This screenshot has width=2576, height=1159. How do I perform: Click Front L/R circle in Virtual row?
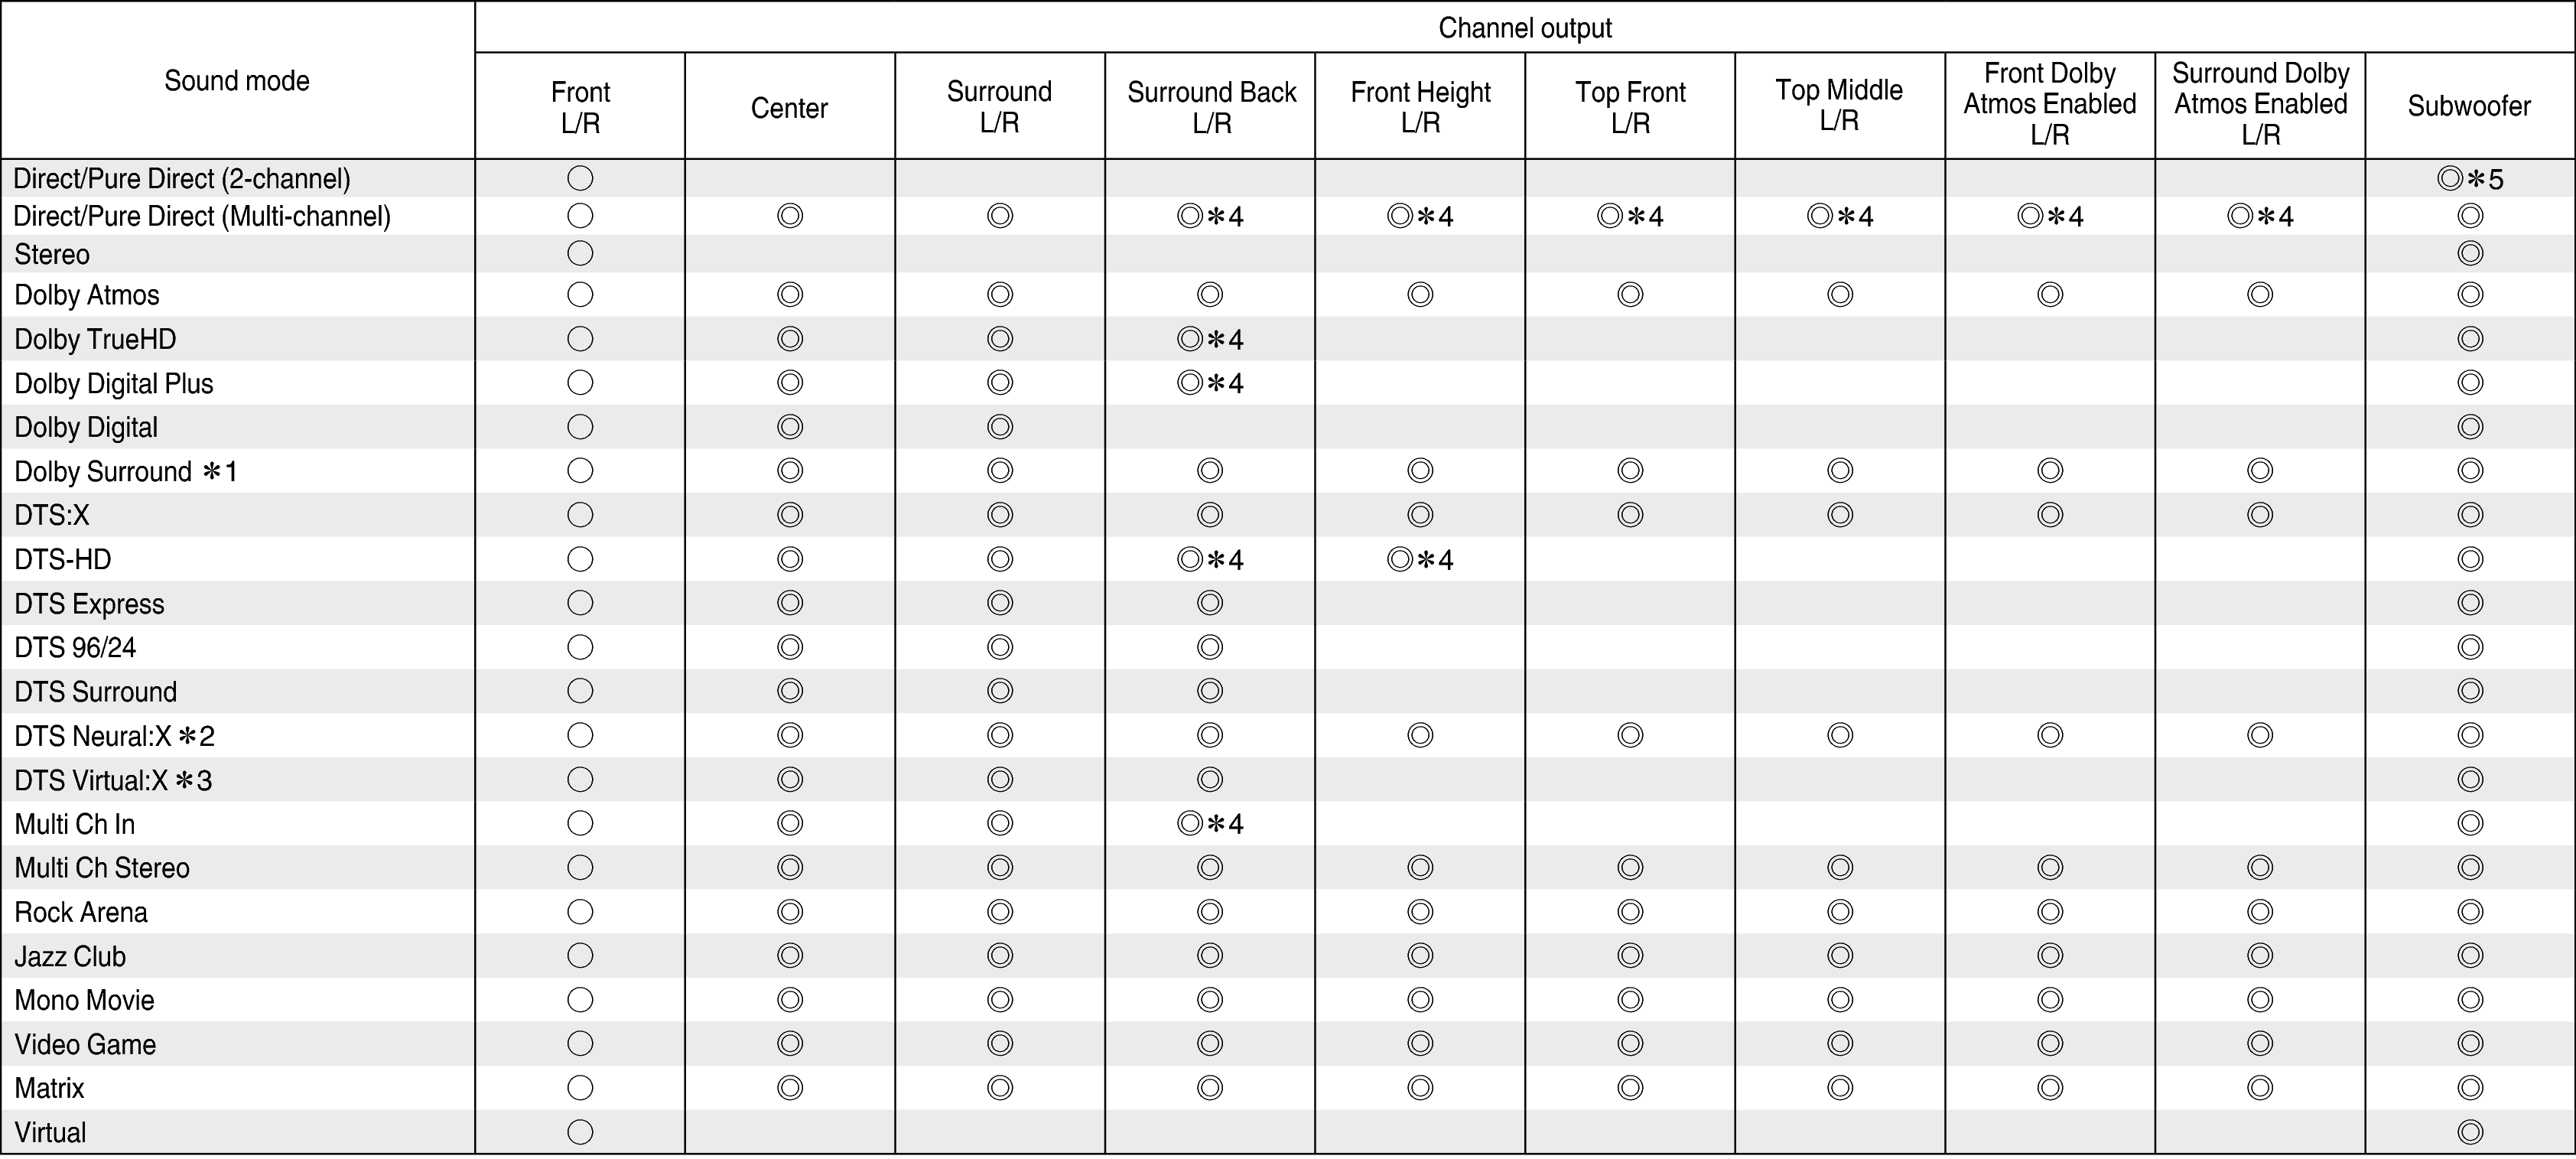coord(580,1132)
